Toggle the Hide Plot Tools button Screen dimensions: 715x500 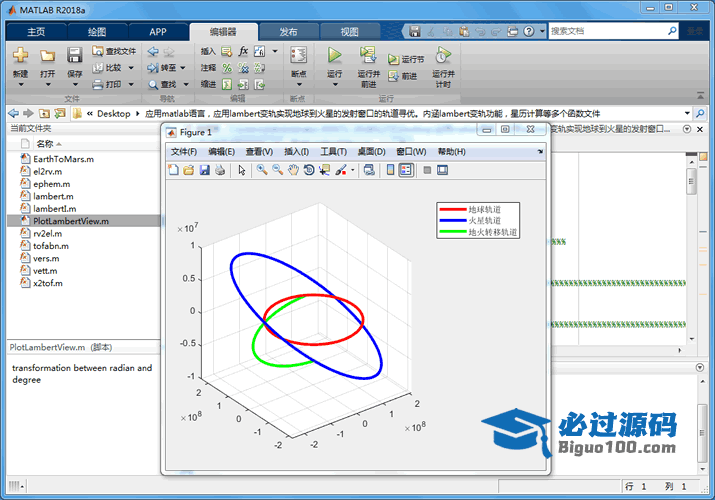pos(427,170)
